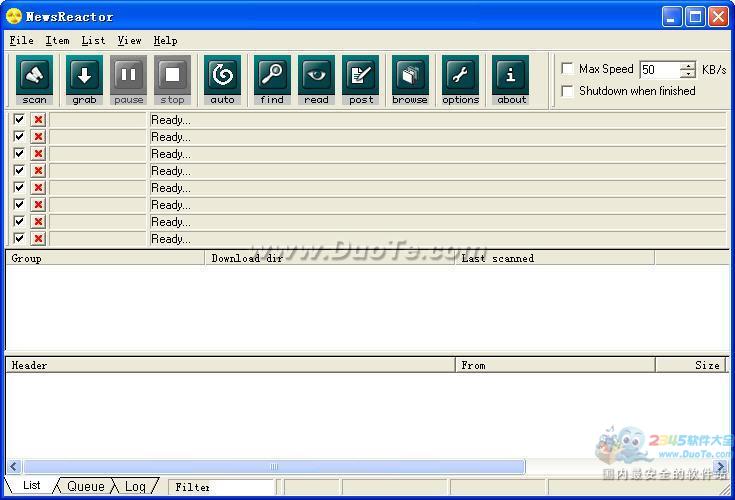Click red X in seventh connection row
Screen dimensions: 735x500
[38, 221]
